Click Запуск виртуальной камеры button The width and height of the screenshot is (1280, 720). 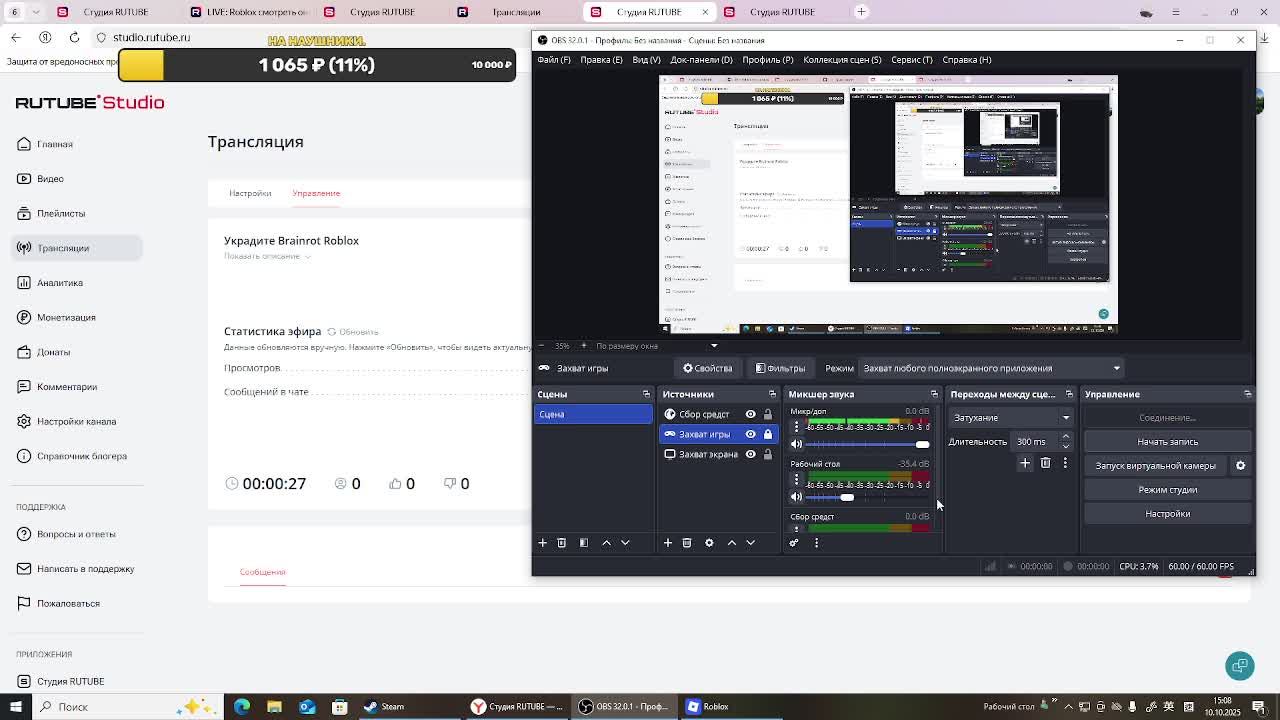tap(1155, 466)
